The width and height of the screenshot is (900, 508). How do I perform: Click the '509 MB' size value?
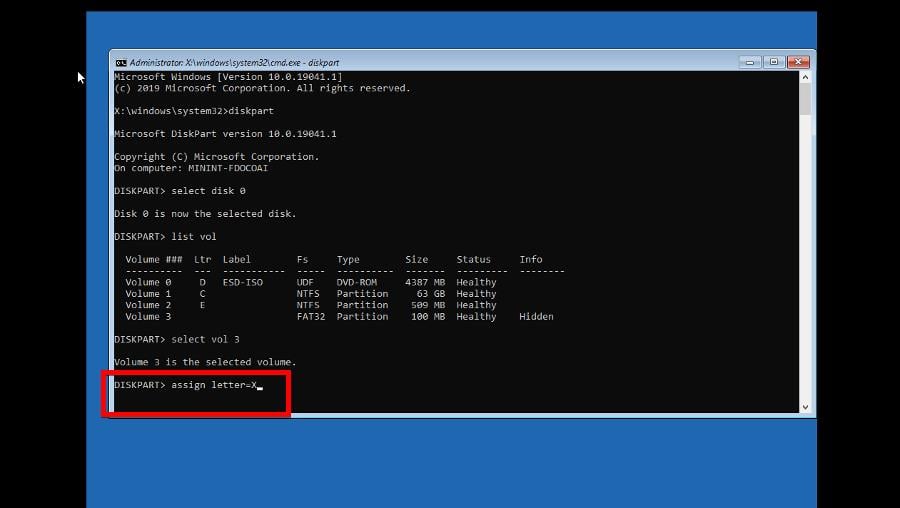coord(428,305)
